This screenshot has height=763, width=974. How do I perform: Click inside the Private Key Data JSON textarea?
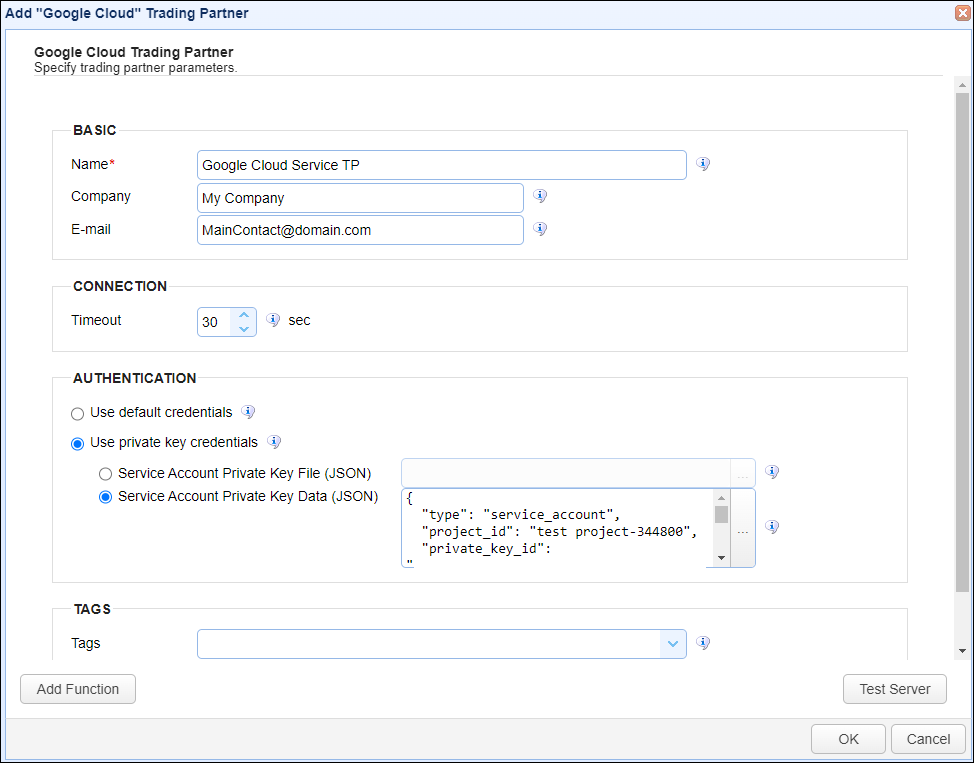click(x=557, y=528)
